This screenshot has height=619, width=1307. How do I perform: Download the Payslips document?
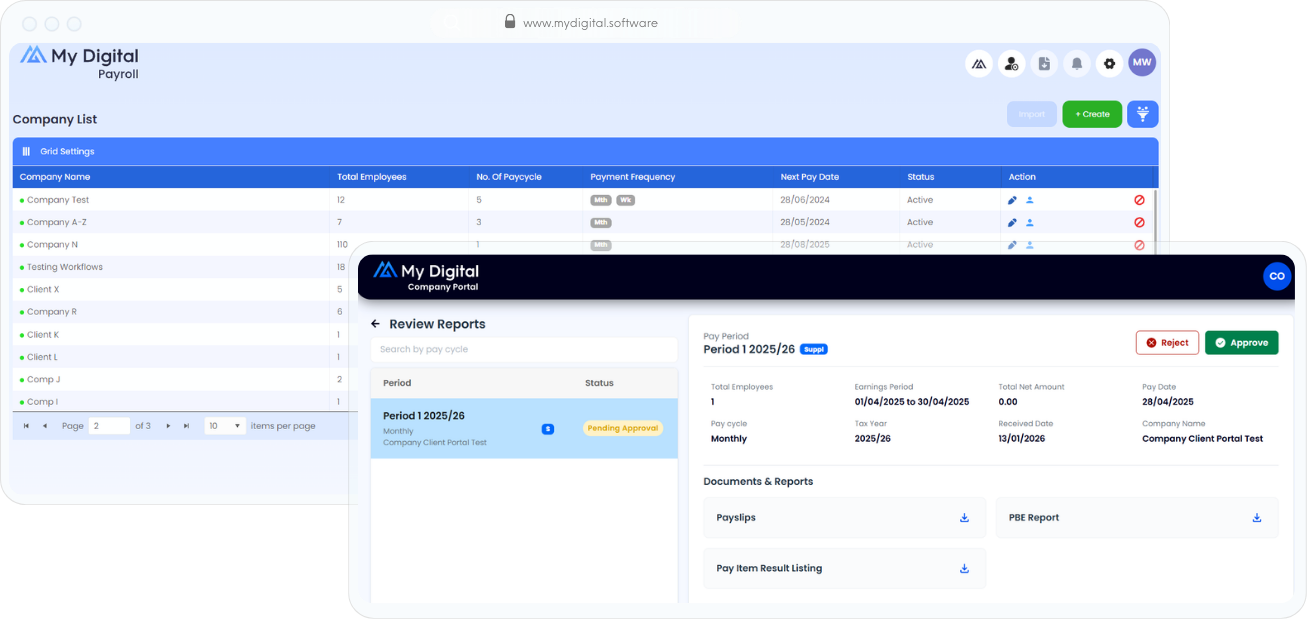pyautogui.click(x=964, y=518)
